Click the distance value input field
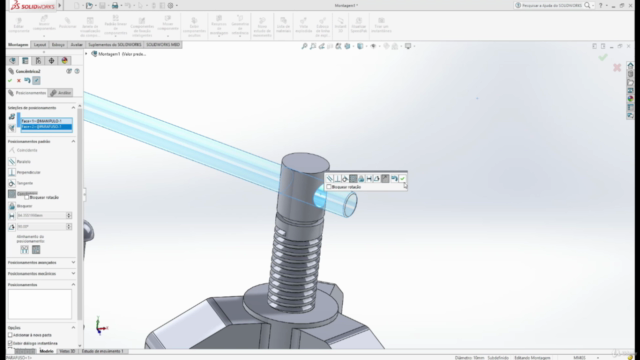The image size is (640, 360). point(40,216)
